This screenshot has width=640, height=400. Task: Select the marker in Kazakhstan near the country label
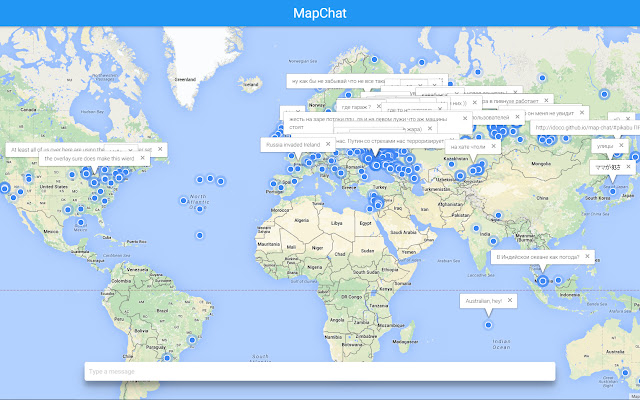point(451,164)
